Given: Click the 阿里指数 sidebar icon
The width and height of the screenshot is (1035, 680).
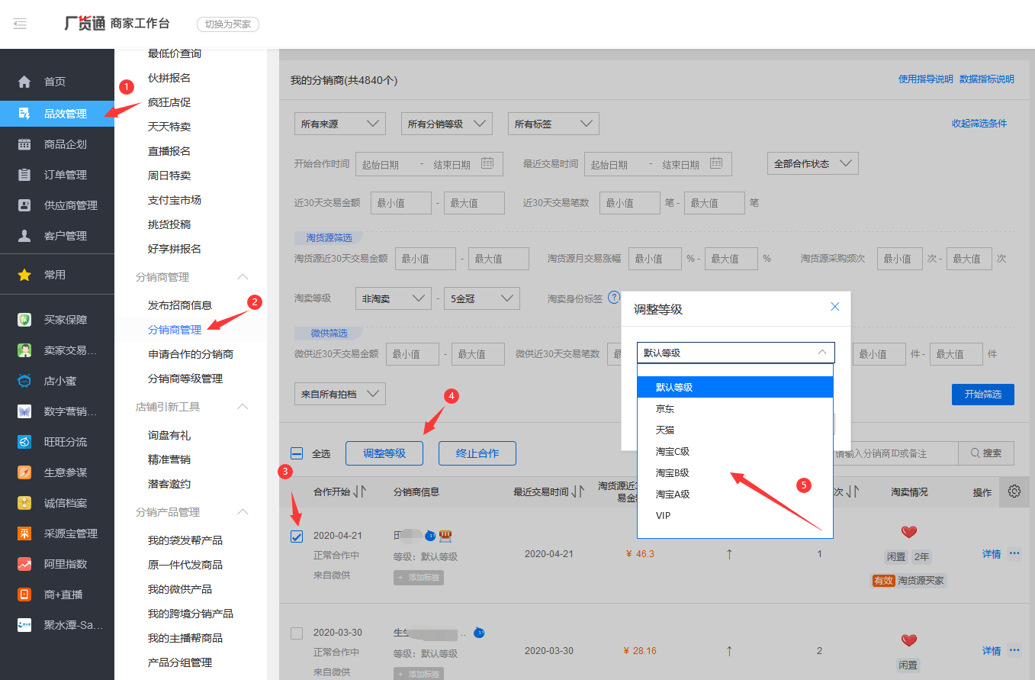Looking at the screenshot, I should (x=24, y=564).
